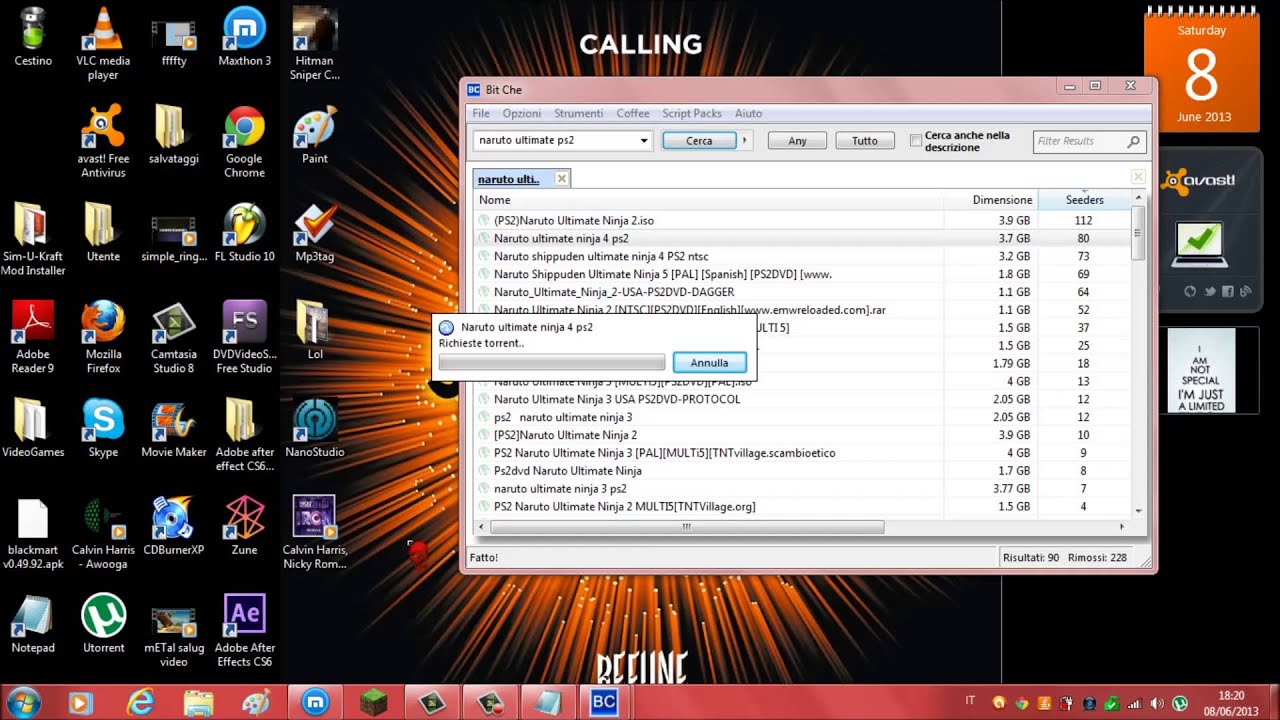Screen dimensions: 1280x720
Task: Select PS2 Naruto Ultimate Ninja 2 MULTI5[TNTVillage.org]
Action: tap(803, 507)
